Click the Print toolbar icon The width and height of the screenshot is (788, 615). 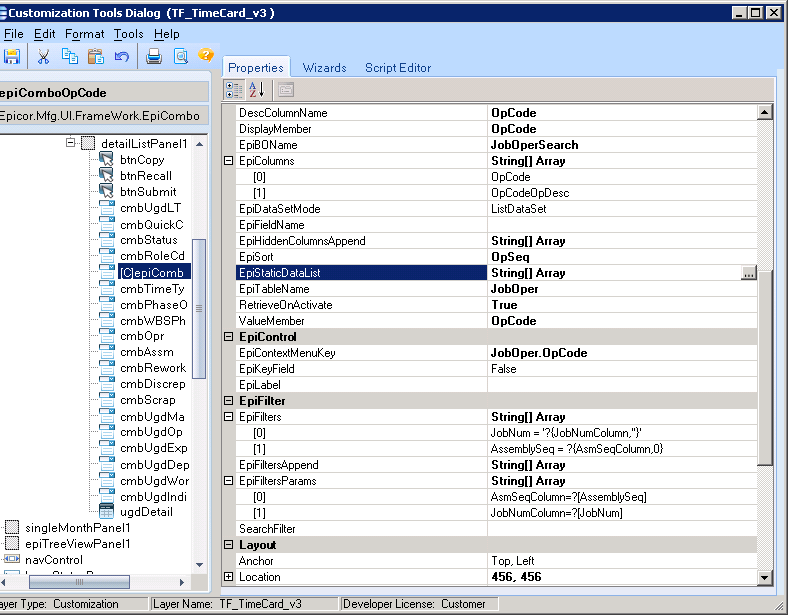154,56
